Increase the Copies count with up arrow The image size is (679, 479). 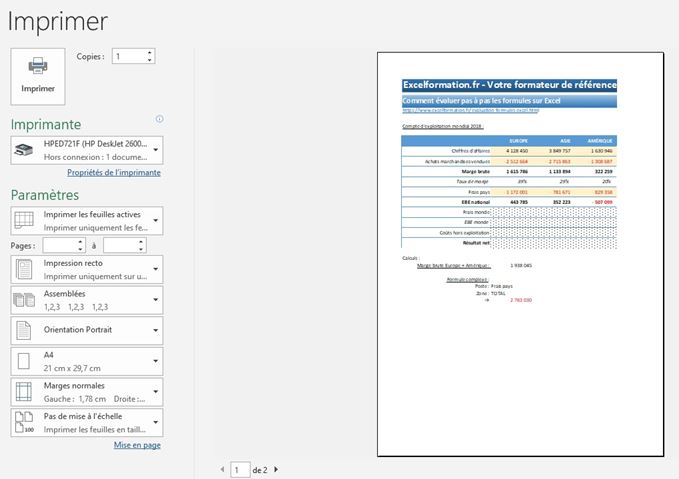pyautogui.click(x=150, y=52)
